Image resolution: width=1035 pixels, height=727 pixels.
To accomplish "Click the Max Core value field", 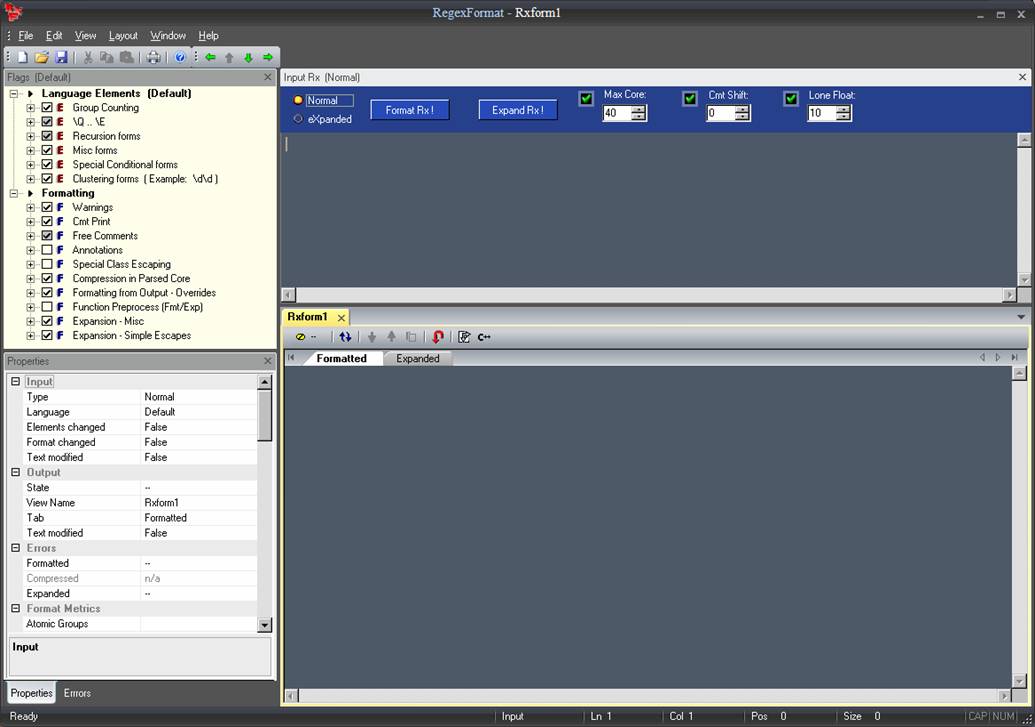I will click(x=617, y=114).
